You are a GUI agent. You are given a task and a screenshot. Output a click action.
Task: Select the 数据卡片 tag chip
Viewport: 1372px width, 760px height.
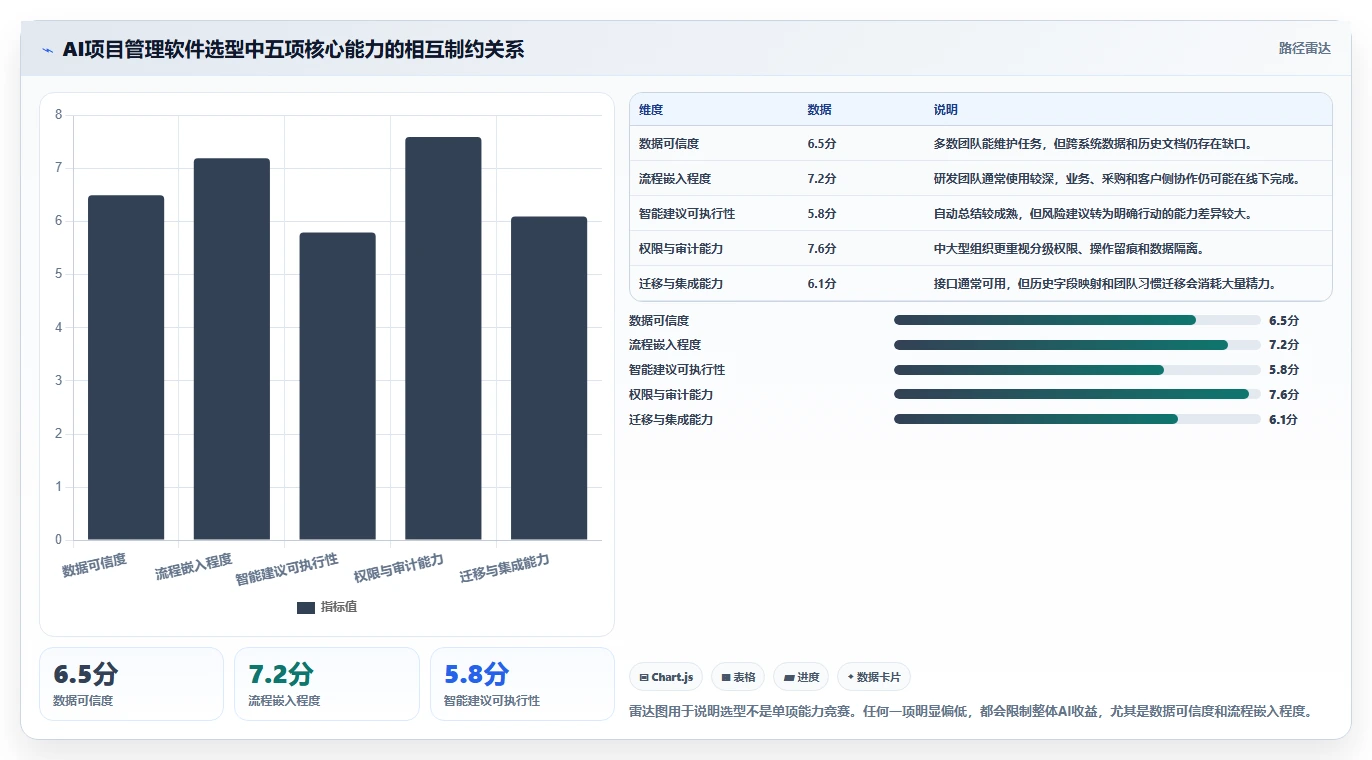click(x=874, y=677)
